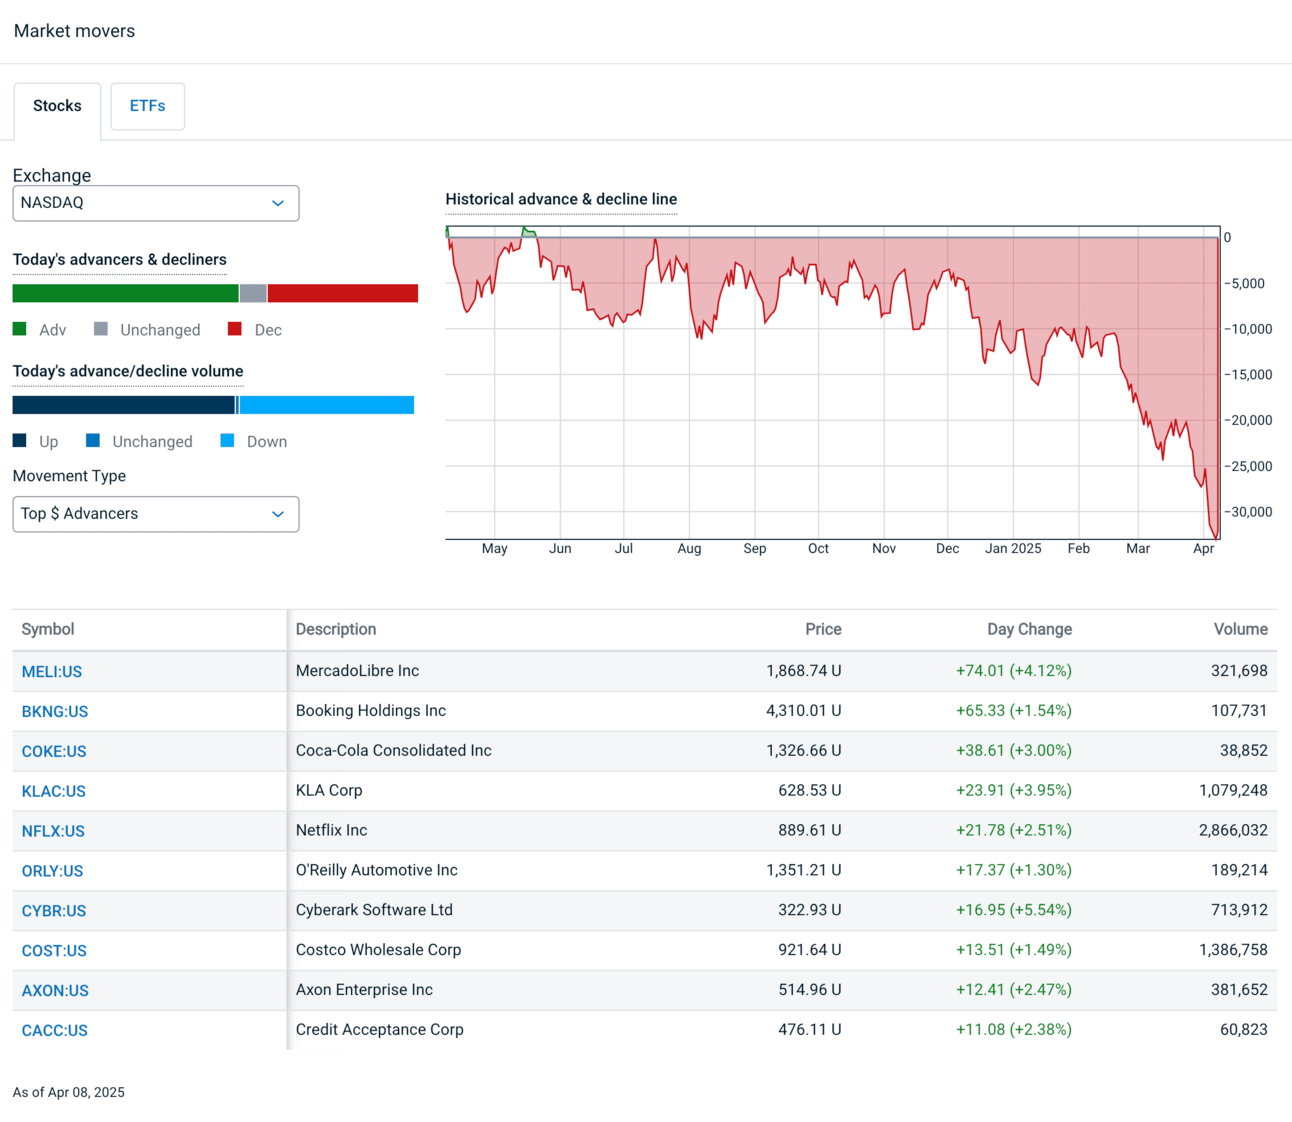Click the price 4,310.01 U
1292x1122 pixels.
tap(804, 711)
